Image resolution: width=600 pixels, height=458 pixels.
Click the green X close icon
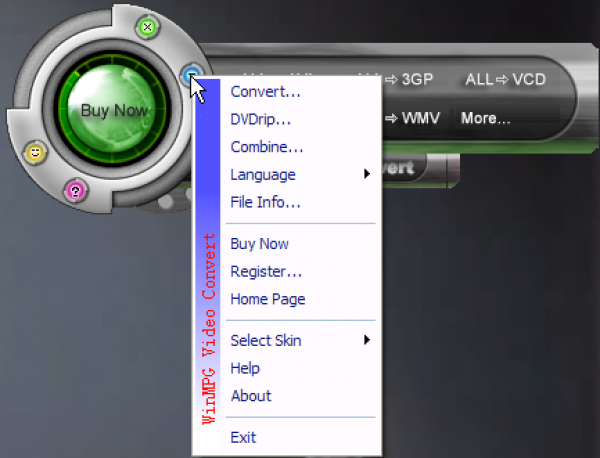coord(147,27)
